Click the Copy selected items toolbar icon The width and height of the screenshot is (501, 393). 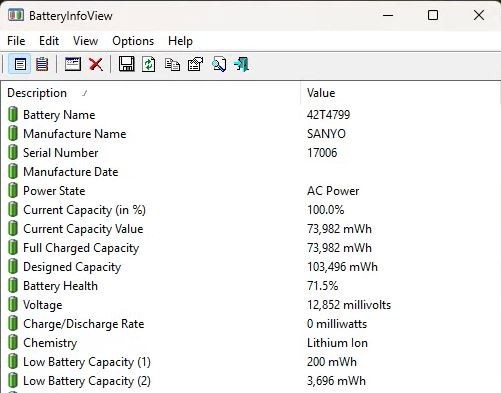point(172,64)
